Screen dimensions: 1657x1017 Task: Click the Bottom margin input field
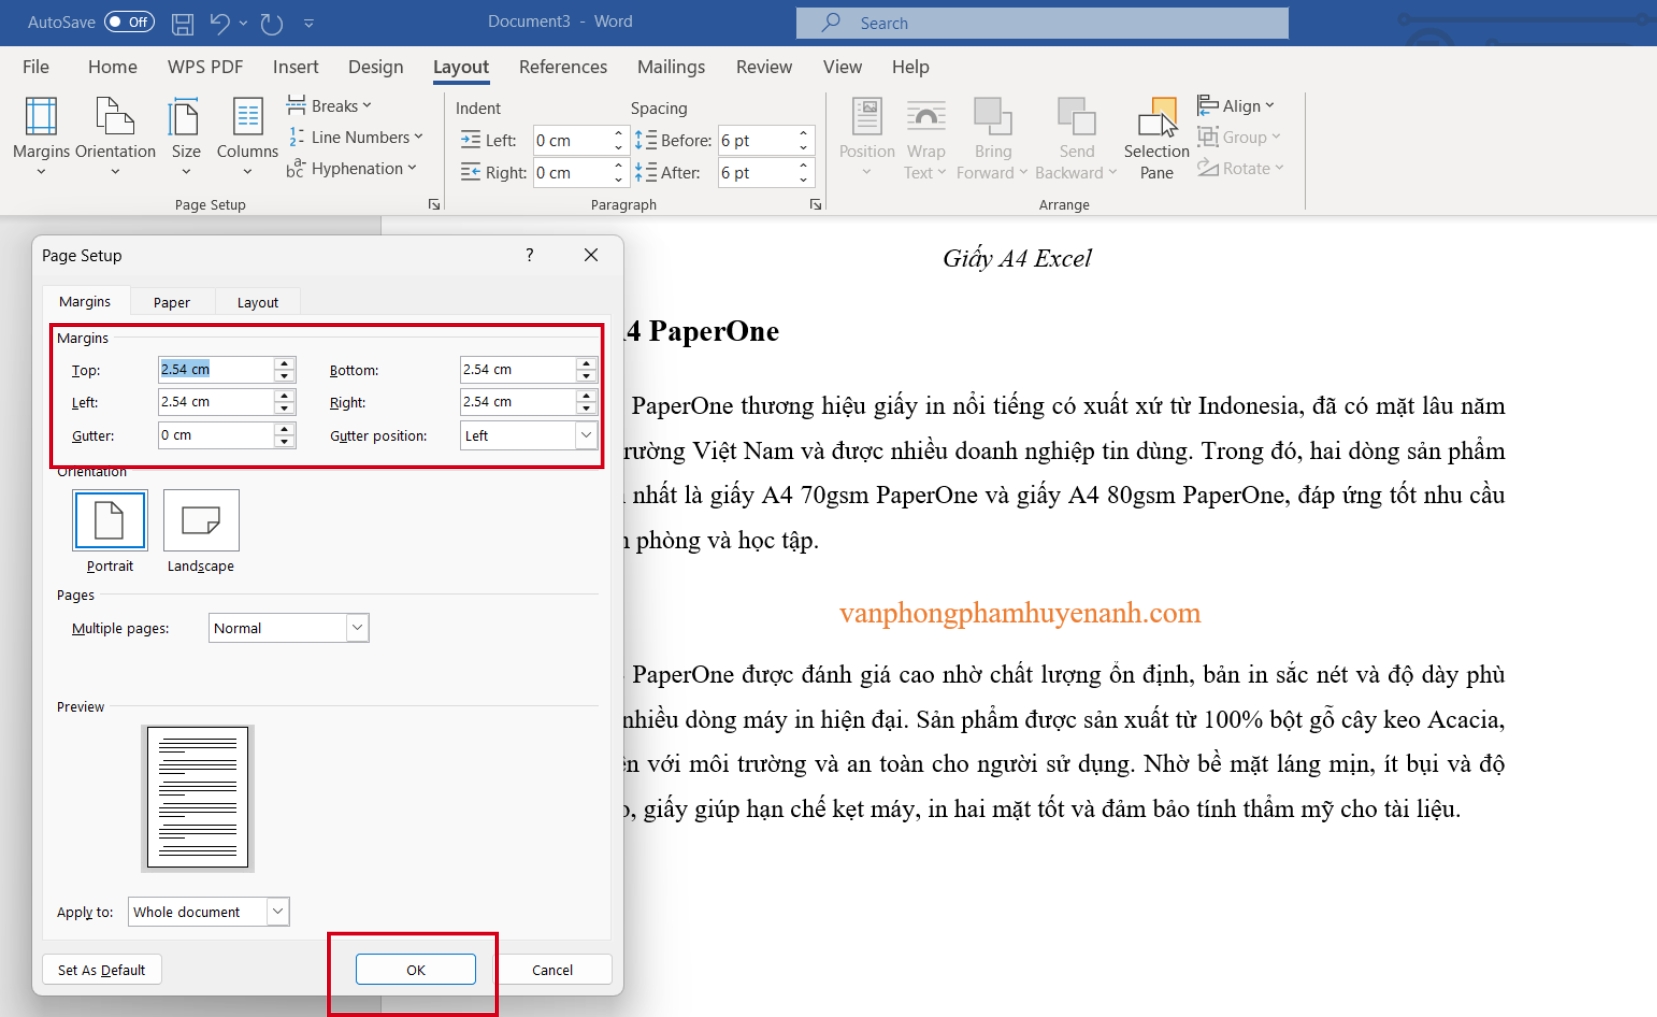[x=518, y=370]
